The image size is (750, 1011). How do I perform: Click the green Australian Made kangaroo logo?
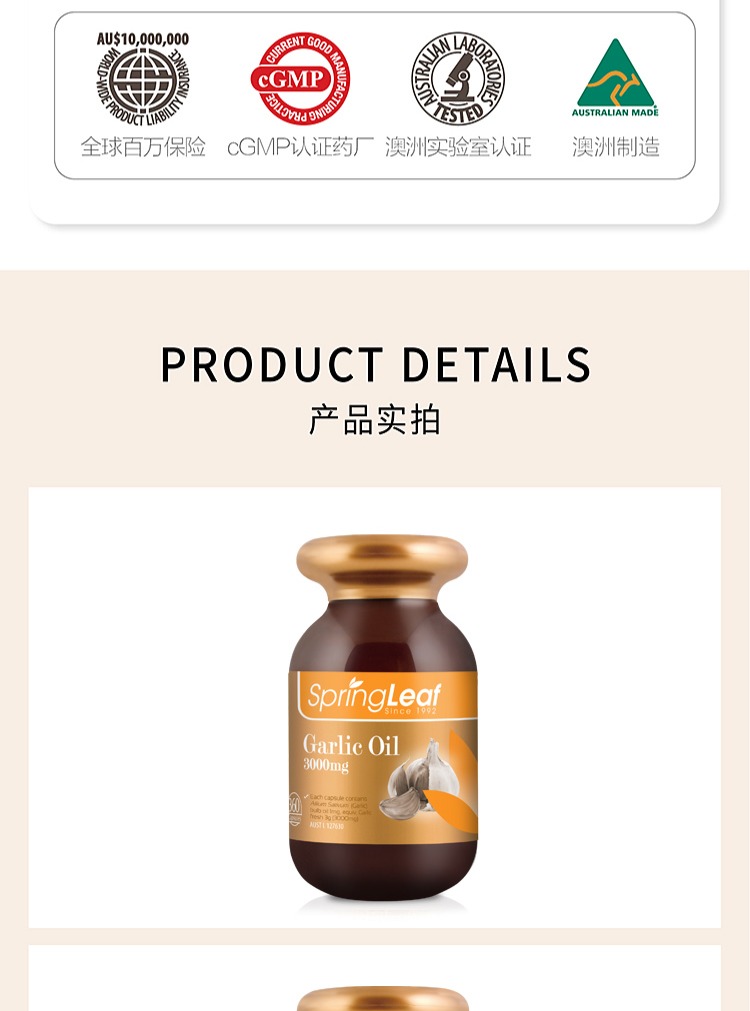[615, 77]
